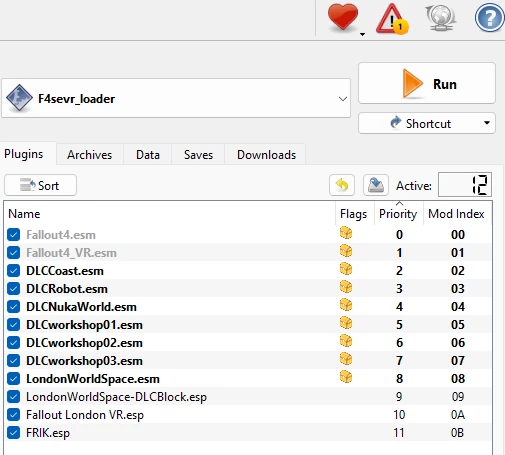This screenshot has height=455, width=505.
Task: Uncheck the DLCRobot.esm checkbox
Action: (14, 289)
